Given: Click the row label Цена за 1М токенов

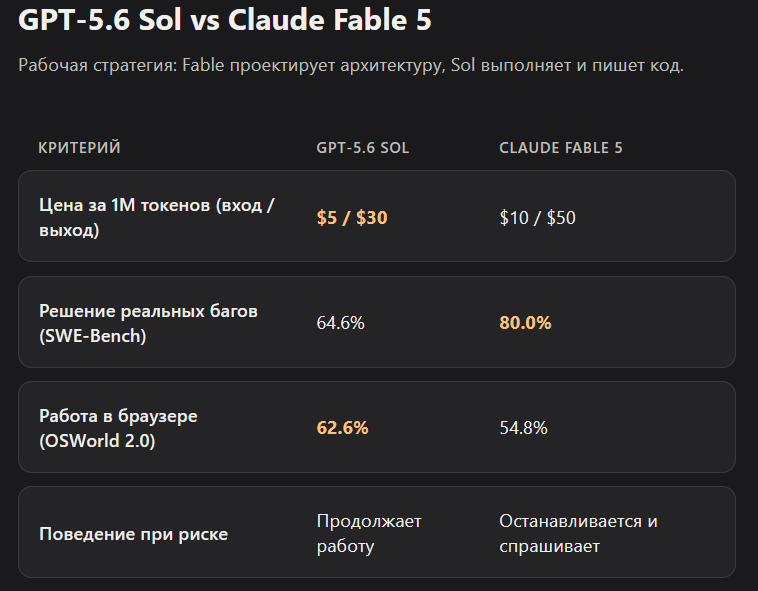Looking at the screenshot, I should 157,217.
